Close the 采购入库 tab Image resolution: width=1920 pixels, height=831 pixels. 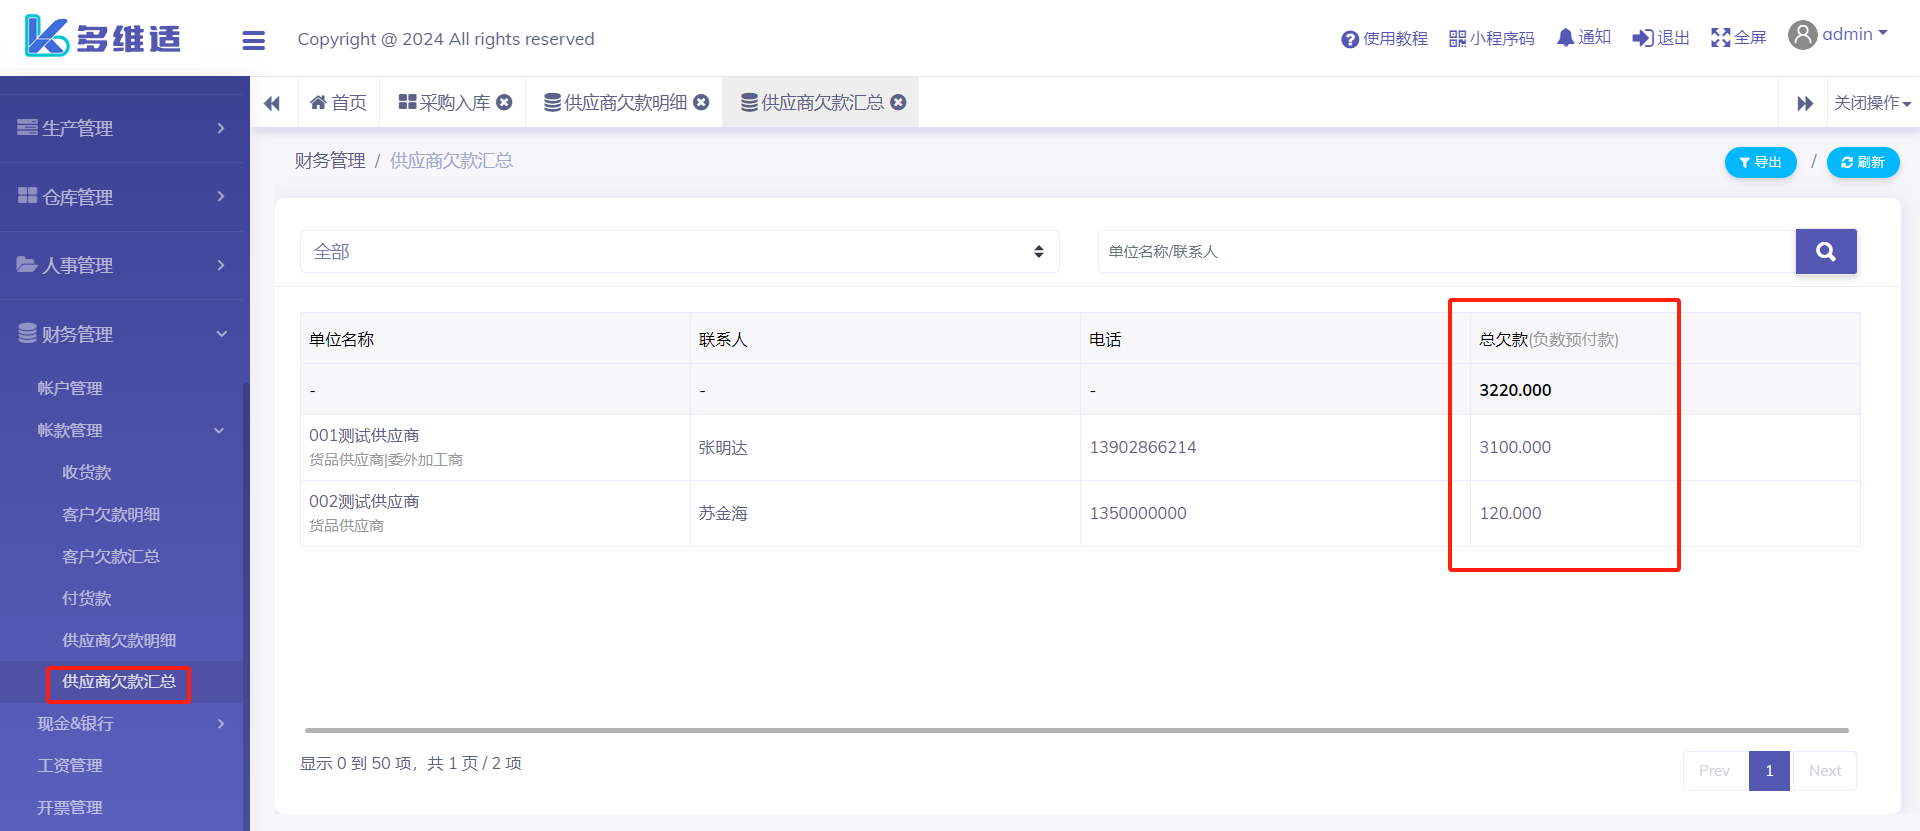[504, 102]
